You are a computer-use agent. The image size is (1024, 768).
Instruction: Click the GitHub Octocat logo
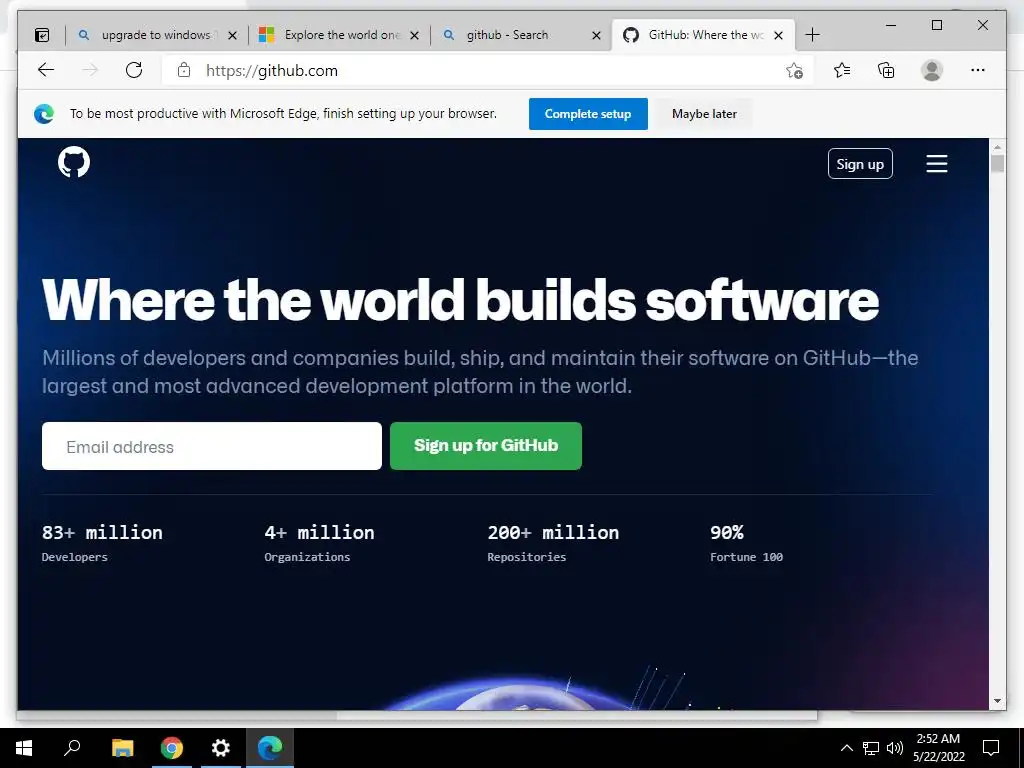click(74, 162)
